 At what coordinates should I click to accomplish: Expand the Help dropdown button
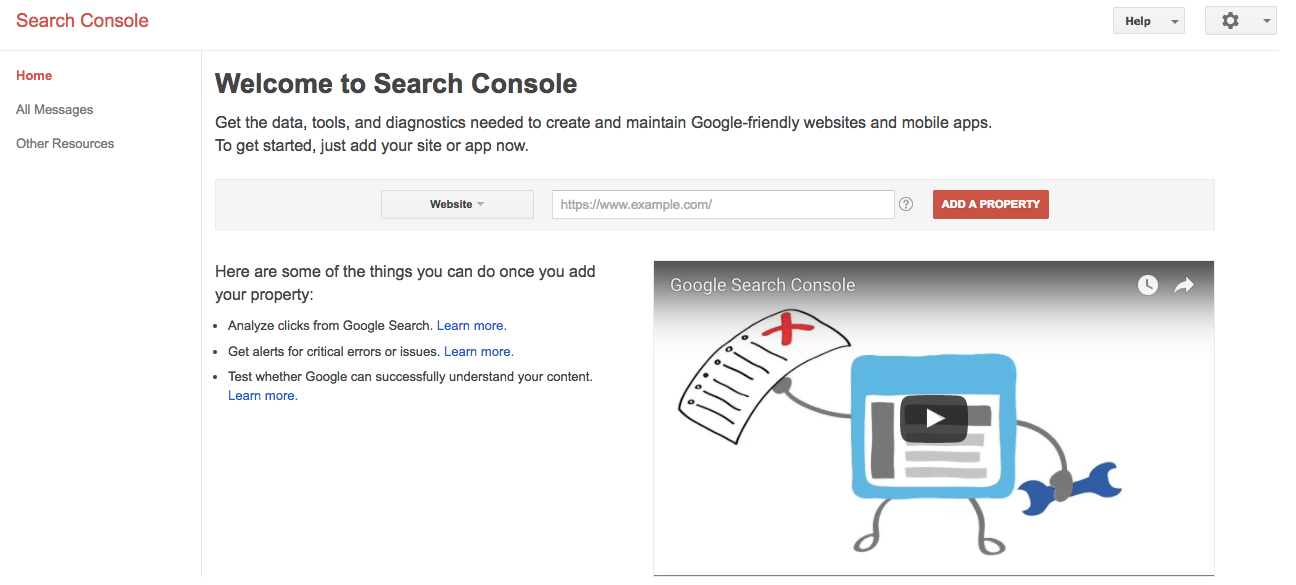click(x=1148, y=21)
